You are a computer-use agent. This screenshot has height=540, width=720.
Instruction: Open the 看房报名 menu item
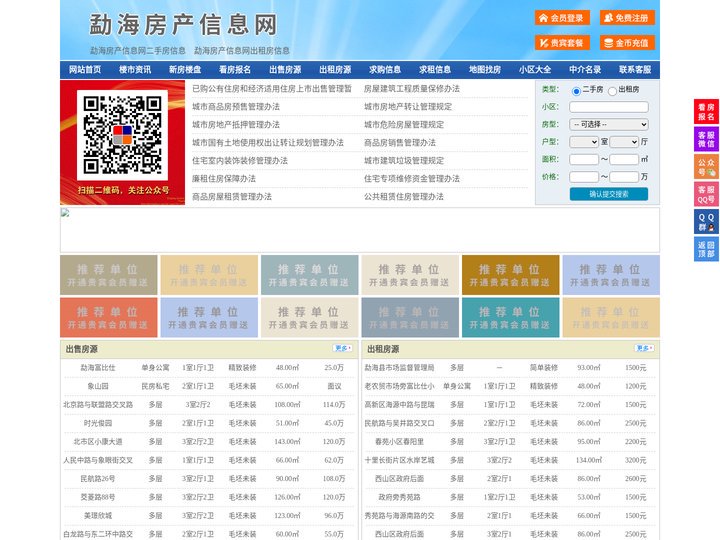235,70
